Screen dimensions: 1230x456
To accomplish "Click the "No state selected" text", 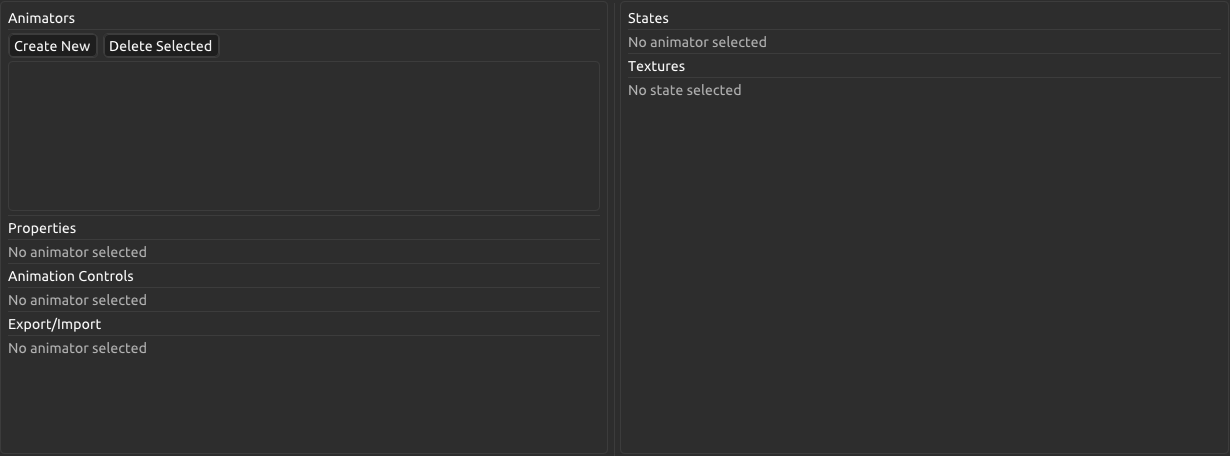I will 684,90.
